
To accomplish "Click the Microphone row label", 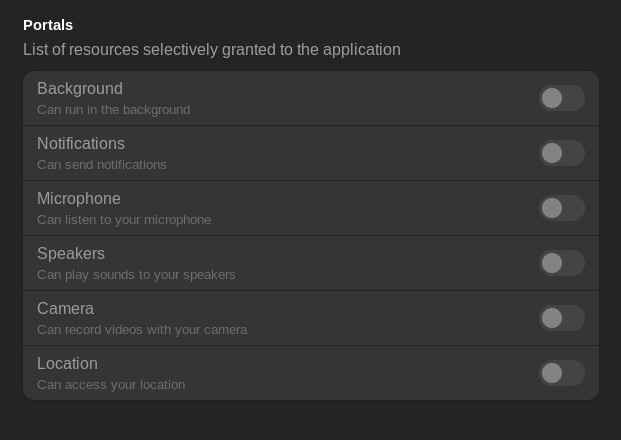I will pyautogui.click(x=79, y=199).
